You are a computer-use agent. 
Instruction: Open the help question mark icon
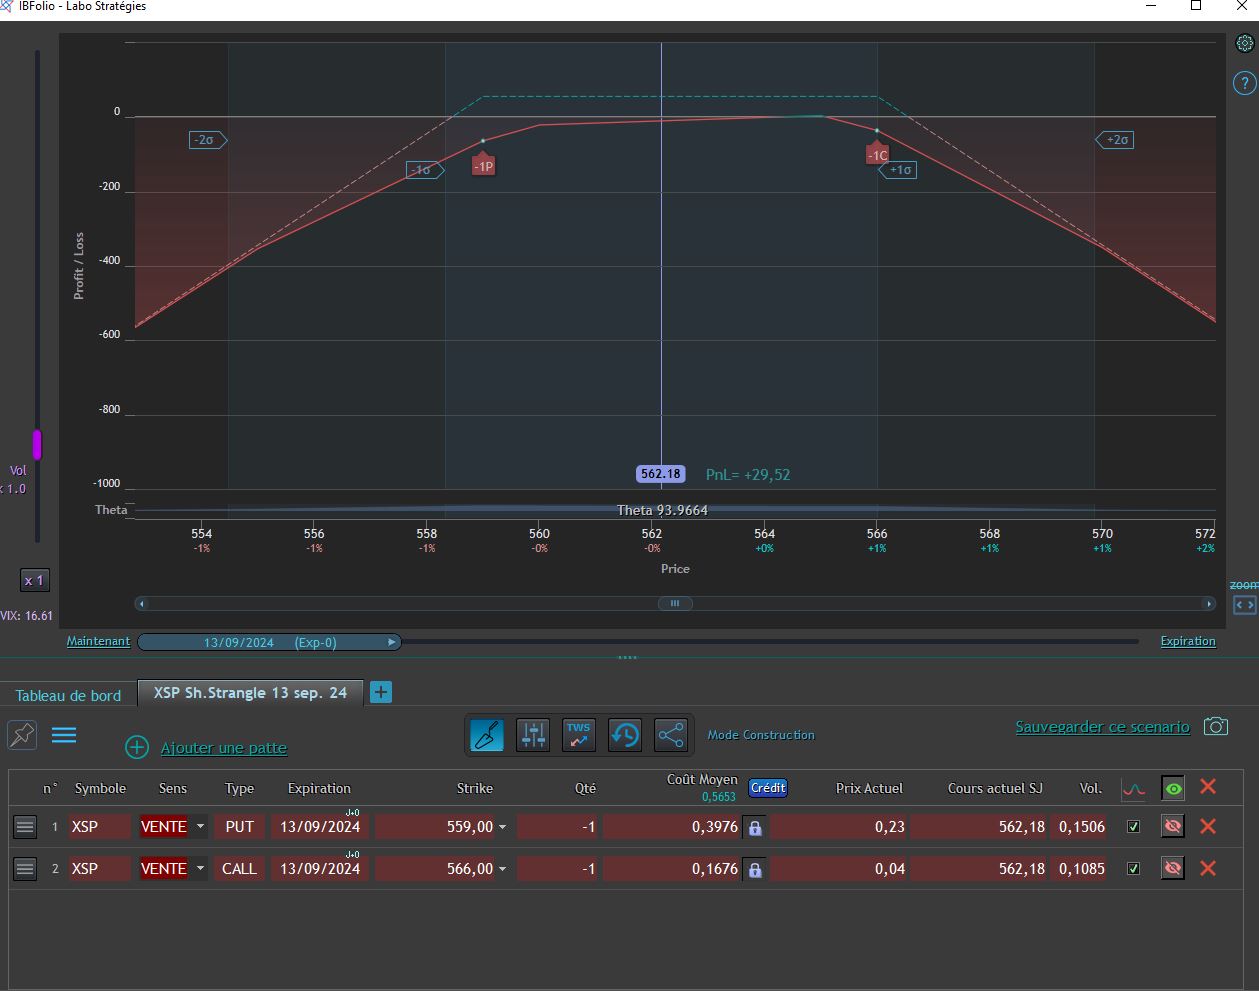(x=1244, y=83)
